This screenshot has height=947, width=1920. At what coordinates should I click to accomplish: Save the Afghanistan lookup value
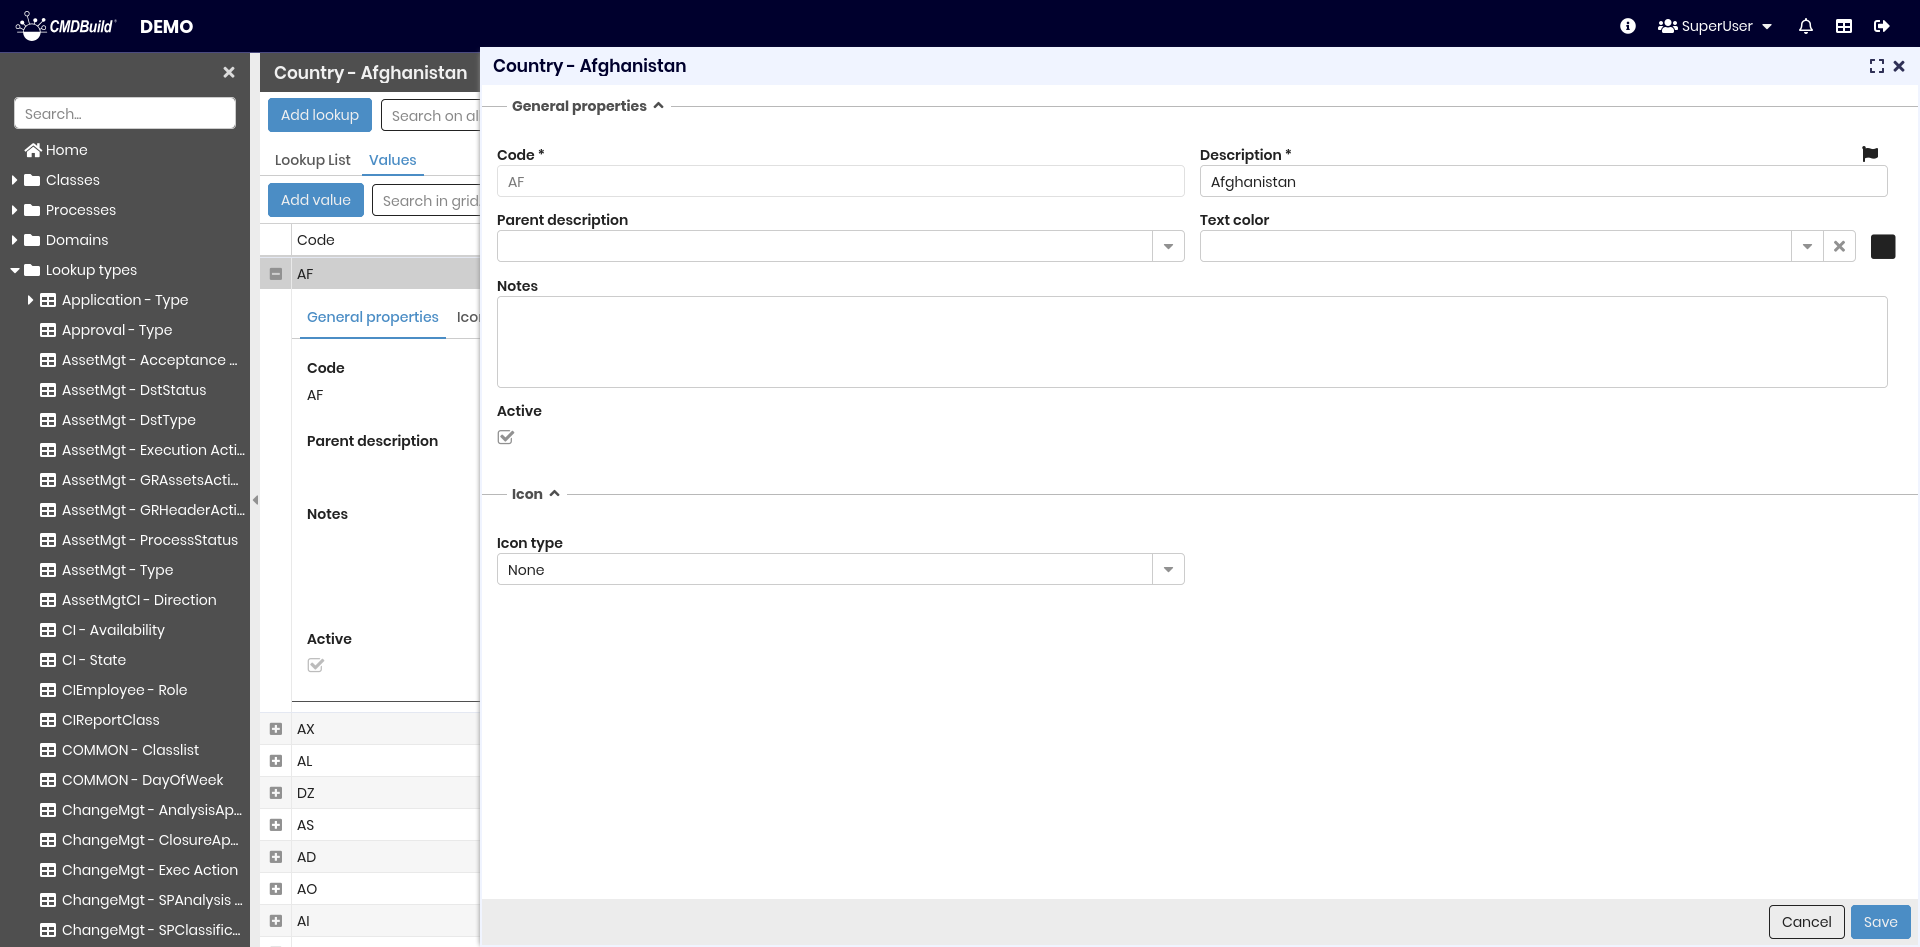1880,922
